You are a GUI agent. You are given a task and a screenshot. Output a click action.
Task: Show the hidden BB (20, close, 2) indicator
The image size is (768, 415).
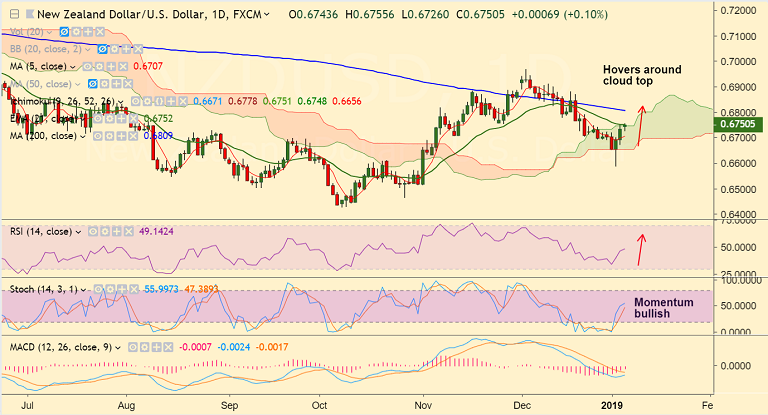pyautogui.click(x=102, y=49)
